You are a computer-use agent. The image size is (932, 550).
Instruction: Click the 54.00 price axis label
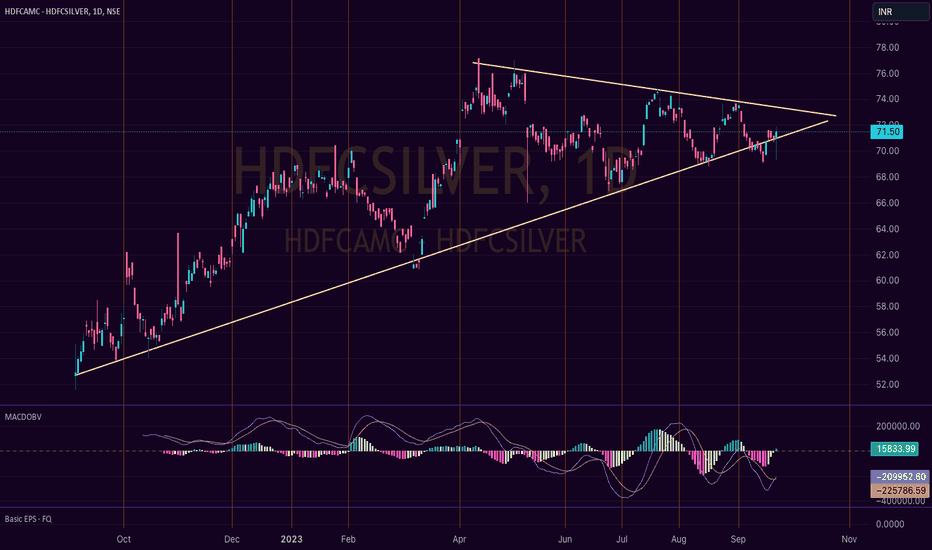[x=887, y=359]
